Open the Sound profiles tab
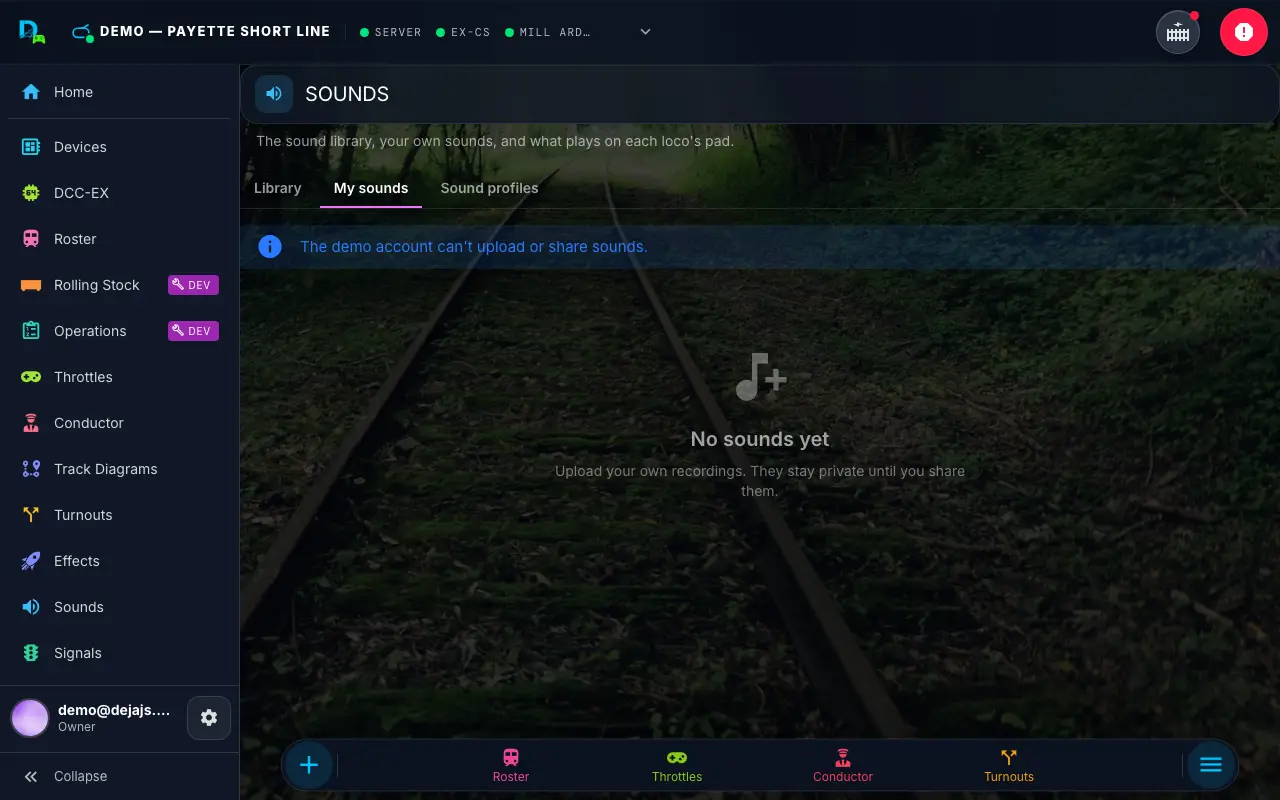 click(489, 188)
